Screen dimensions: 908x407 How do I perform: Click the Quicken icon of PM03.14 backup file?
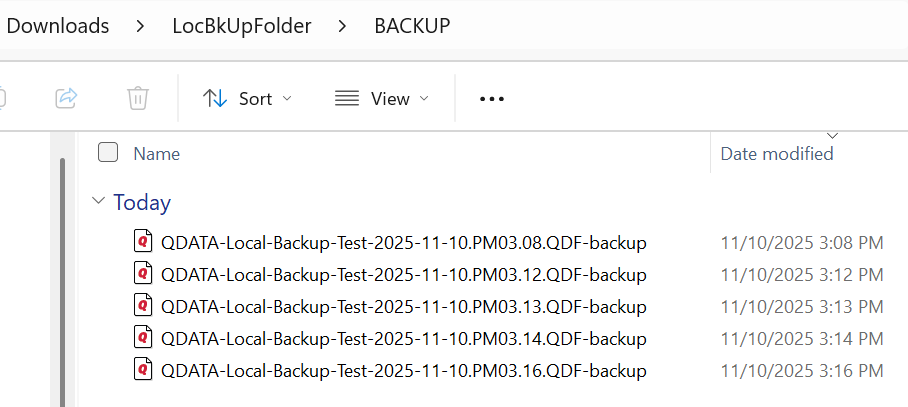[143, 338]
